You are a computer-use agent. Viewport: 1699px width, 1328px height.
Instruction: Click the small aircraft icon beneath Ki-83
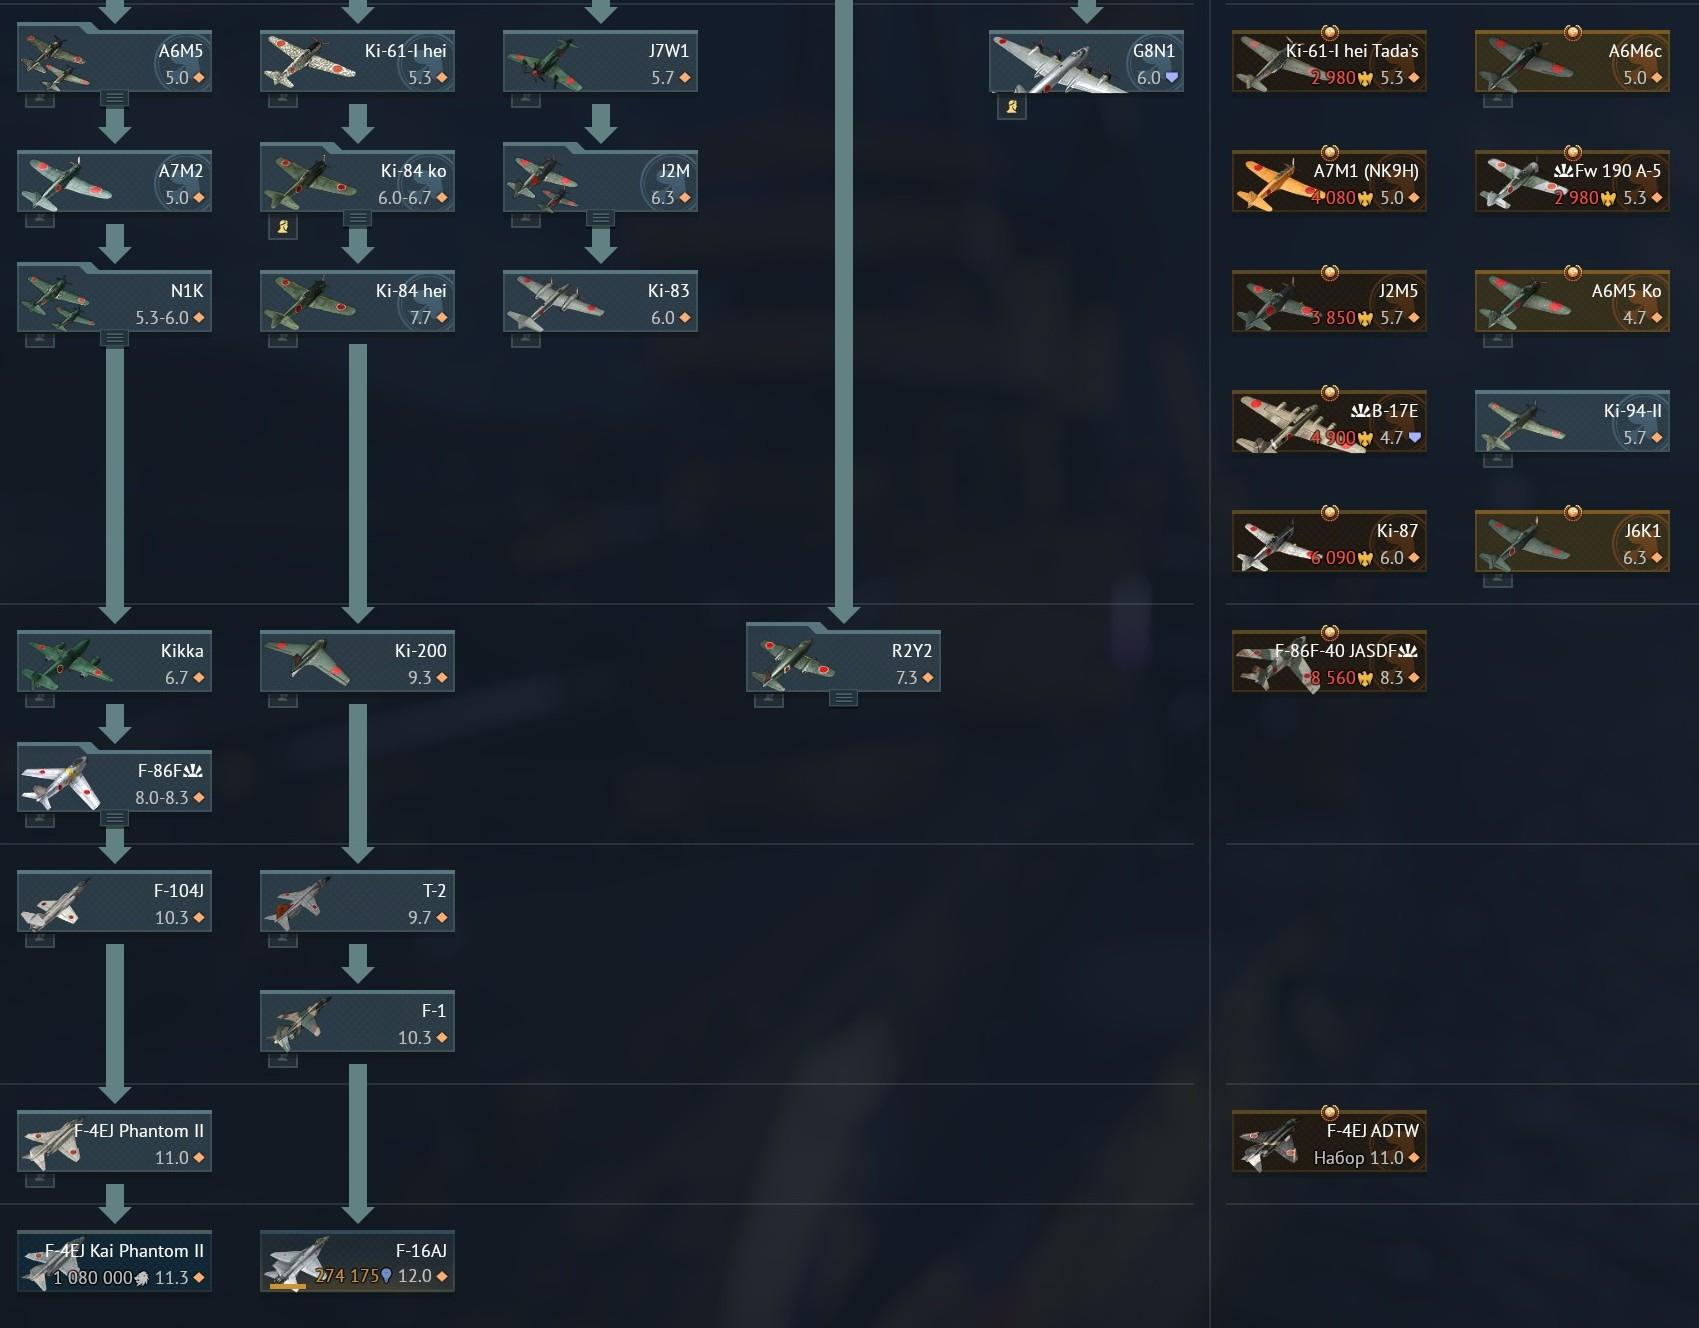point(526,340)
